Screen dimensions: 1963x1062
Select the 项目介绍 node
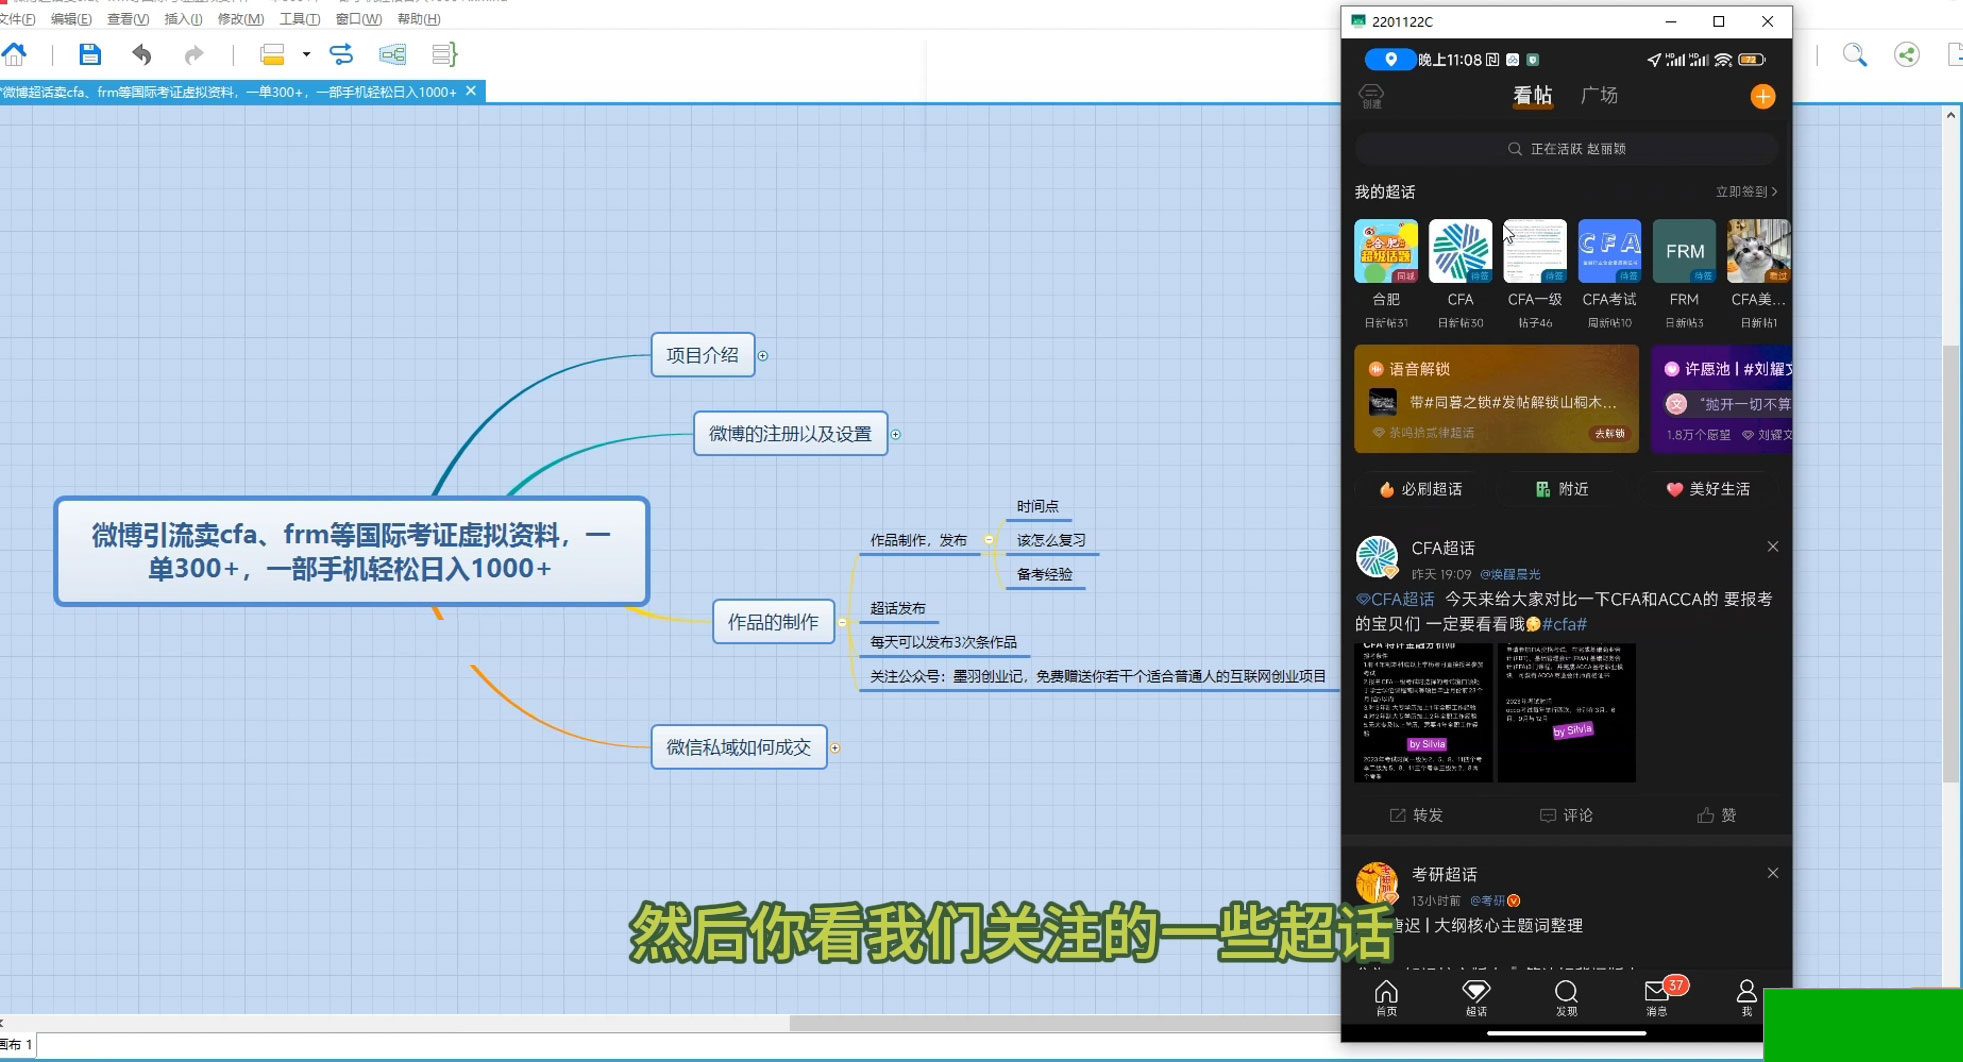702,355
